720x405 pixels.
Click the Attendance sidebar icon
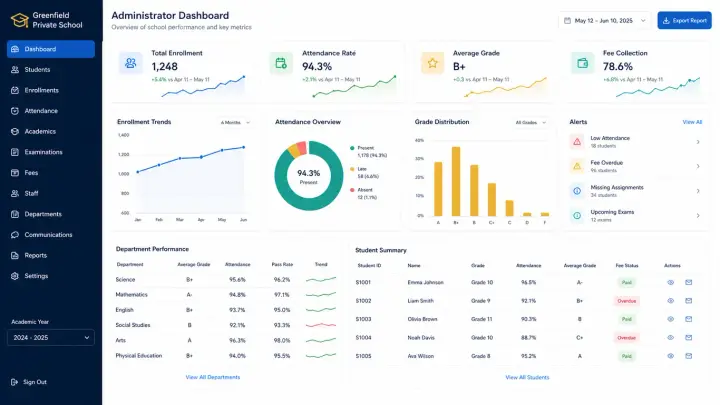15,111
